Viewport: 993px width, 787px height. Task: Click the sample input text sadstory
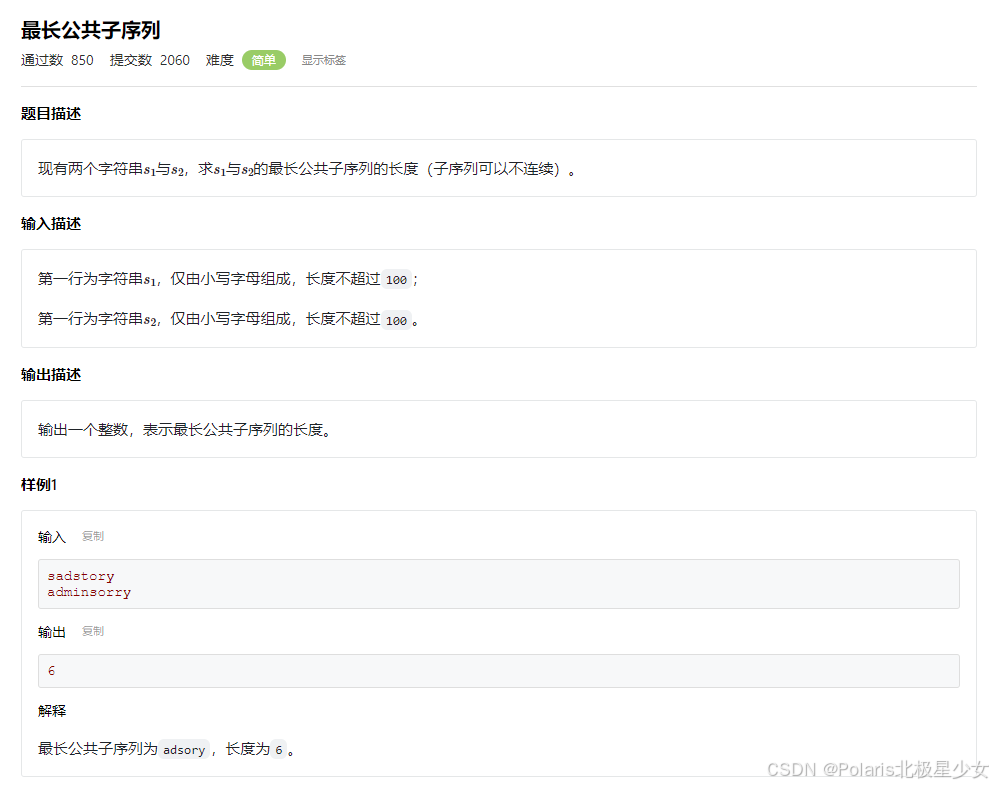(x=80, y=576)
